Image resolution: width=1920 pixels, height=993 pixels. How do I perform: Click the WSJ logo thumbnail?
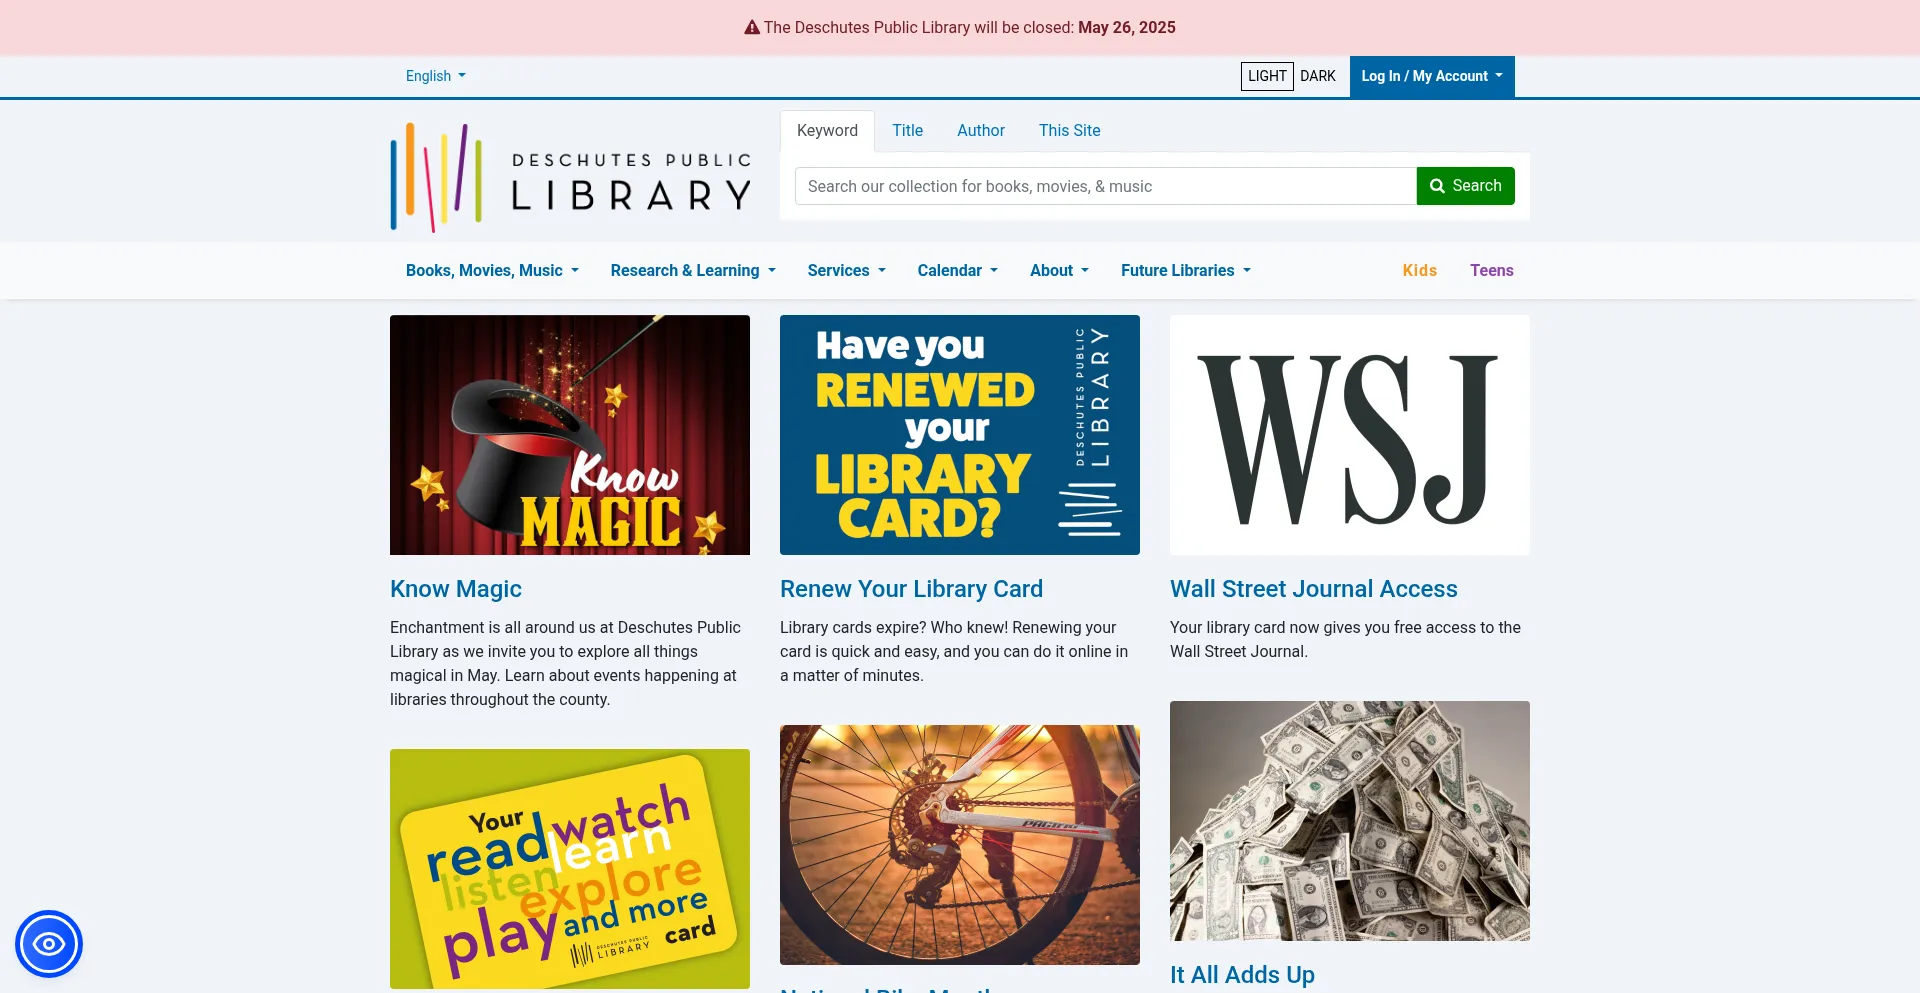1349,435
